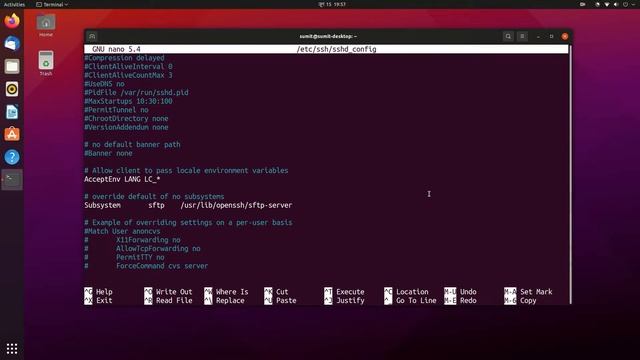Open Files manager in dock
This screenshot has height=360, width=640.
coord(12,66)
